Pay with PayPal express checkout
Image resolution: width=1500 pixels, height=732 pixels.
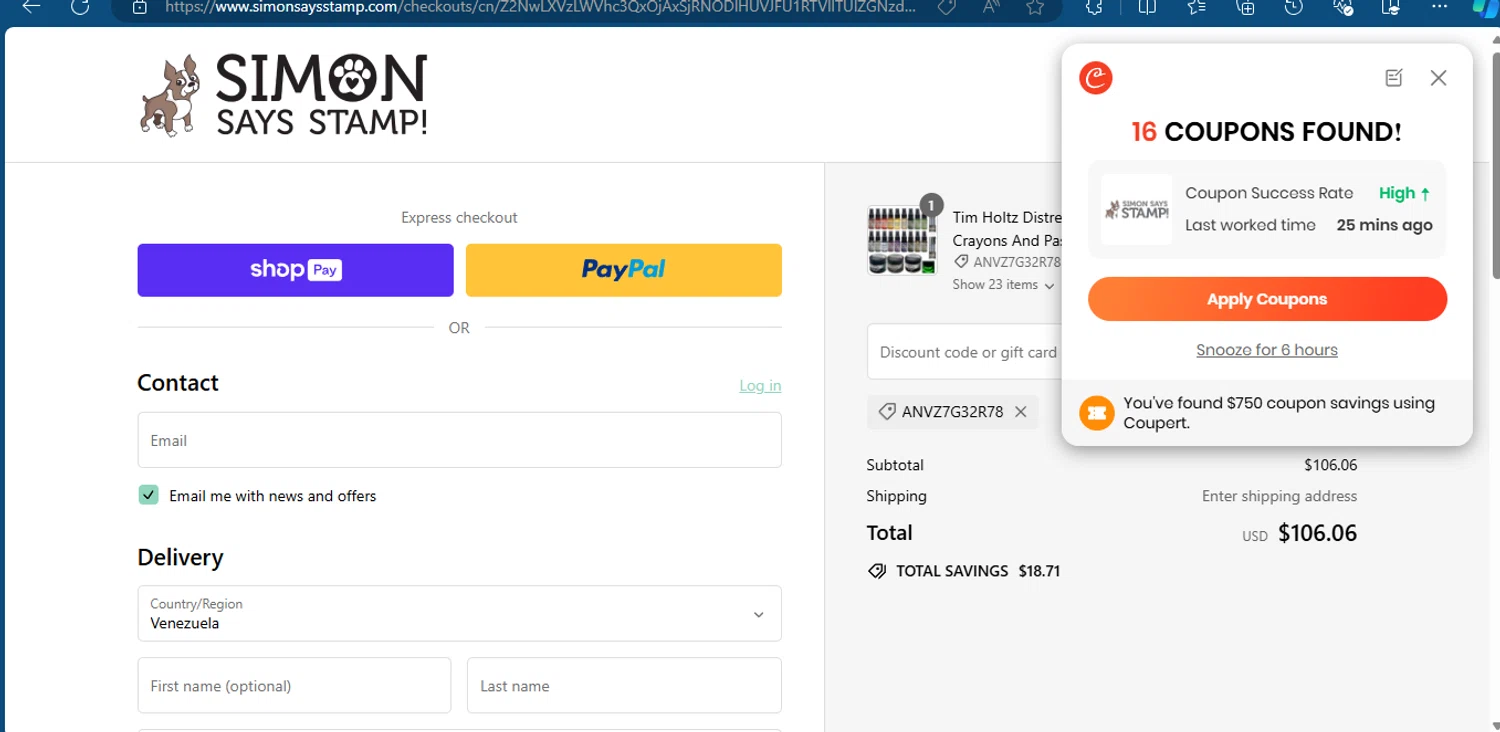click(x=624, y=270)
